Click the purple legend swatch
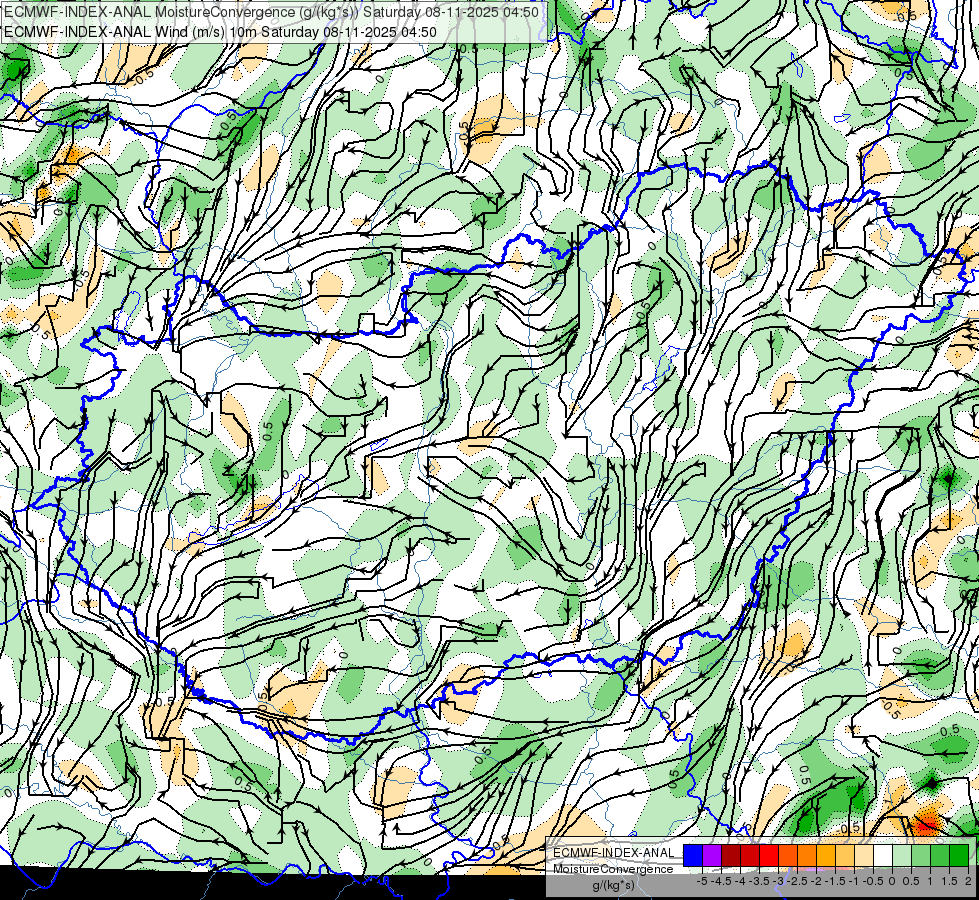Viewport: 979px width, 900px height. [x=712, y=856]
